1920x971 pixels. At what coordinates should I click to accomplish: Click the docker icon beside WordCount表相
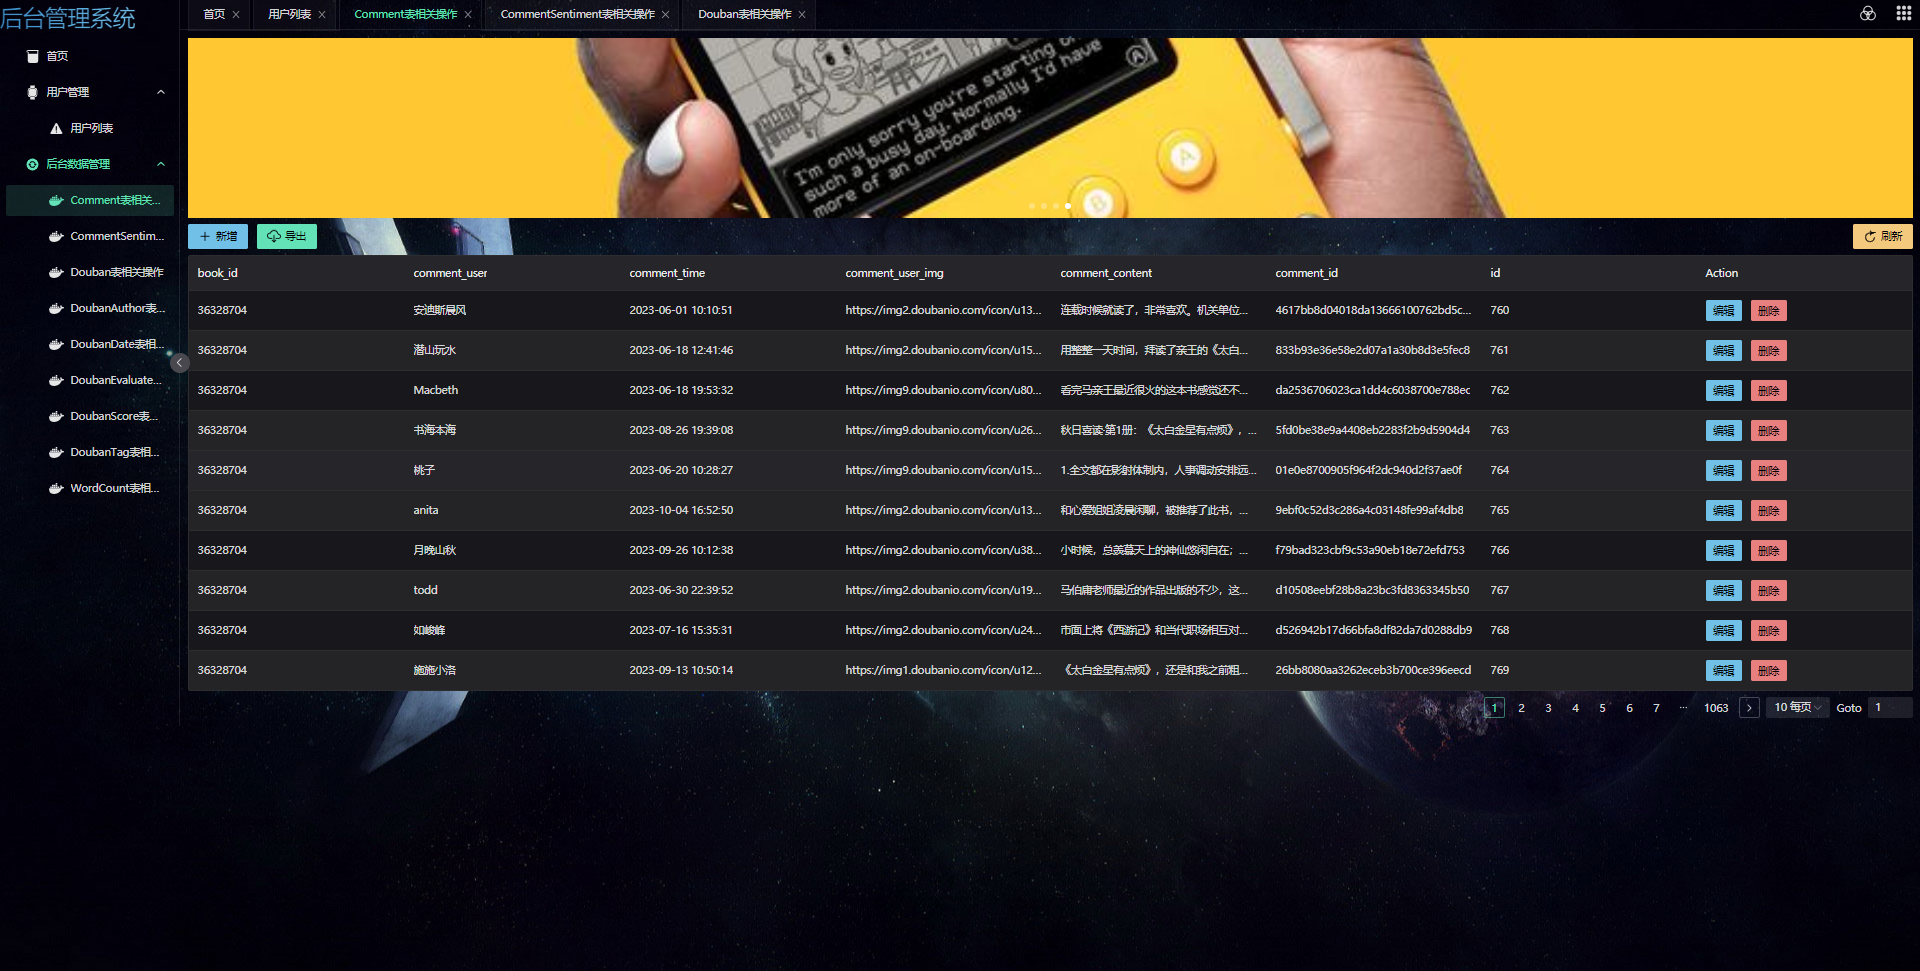56,488
